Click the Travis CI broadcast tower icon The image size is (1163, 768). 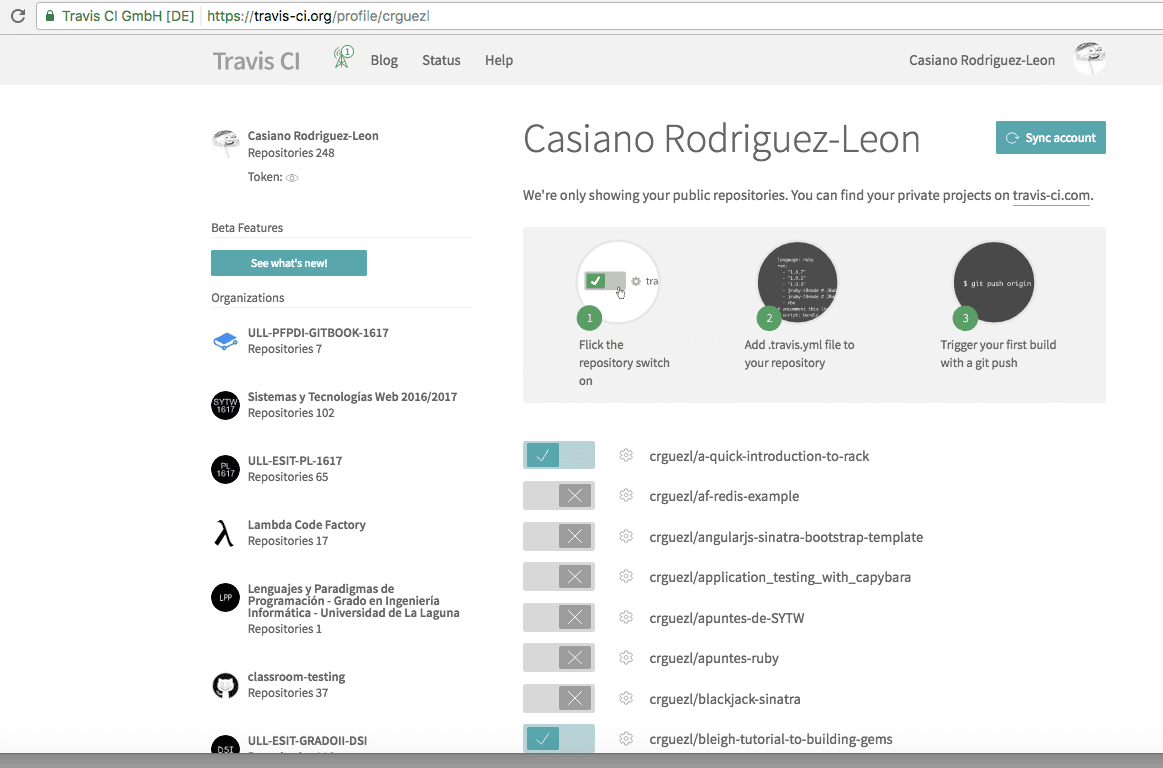343,59
